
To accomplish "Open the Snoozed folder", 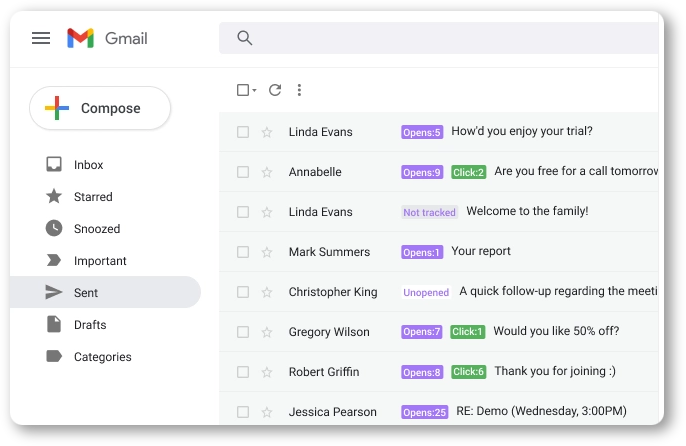I will 105,228.
